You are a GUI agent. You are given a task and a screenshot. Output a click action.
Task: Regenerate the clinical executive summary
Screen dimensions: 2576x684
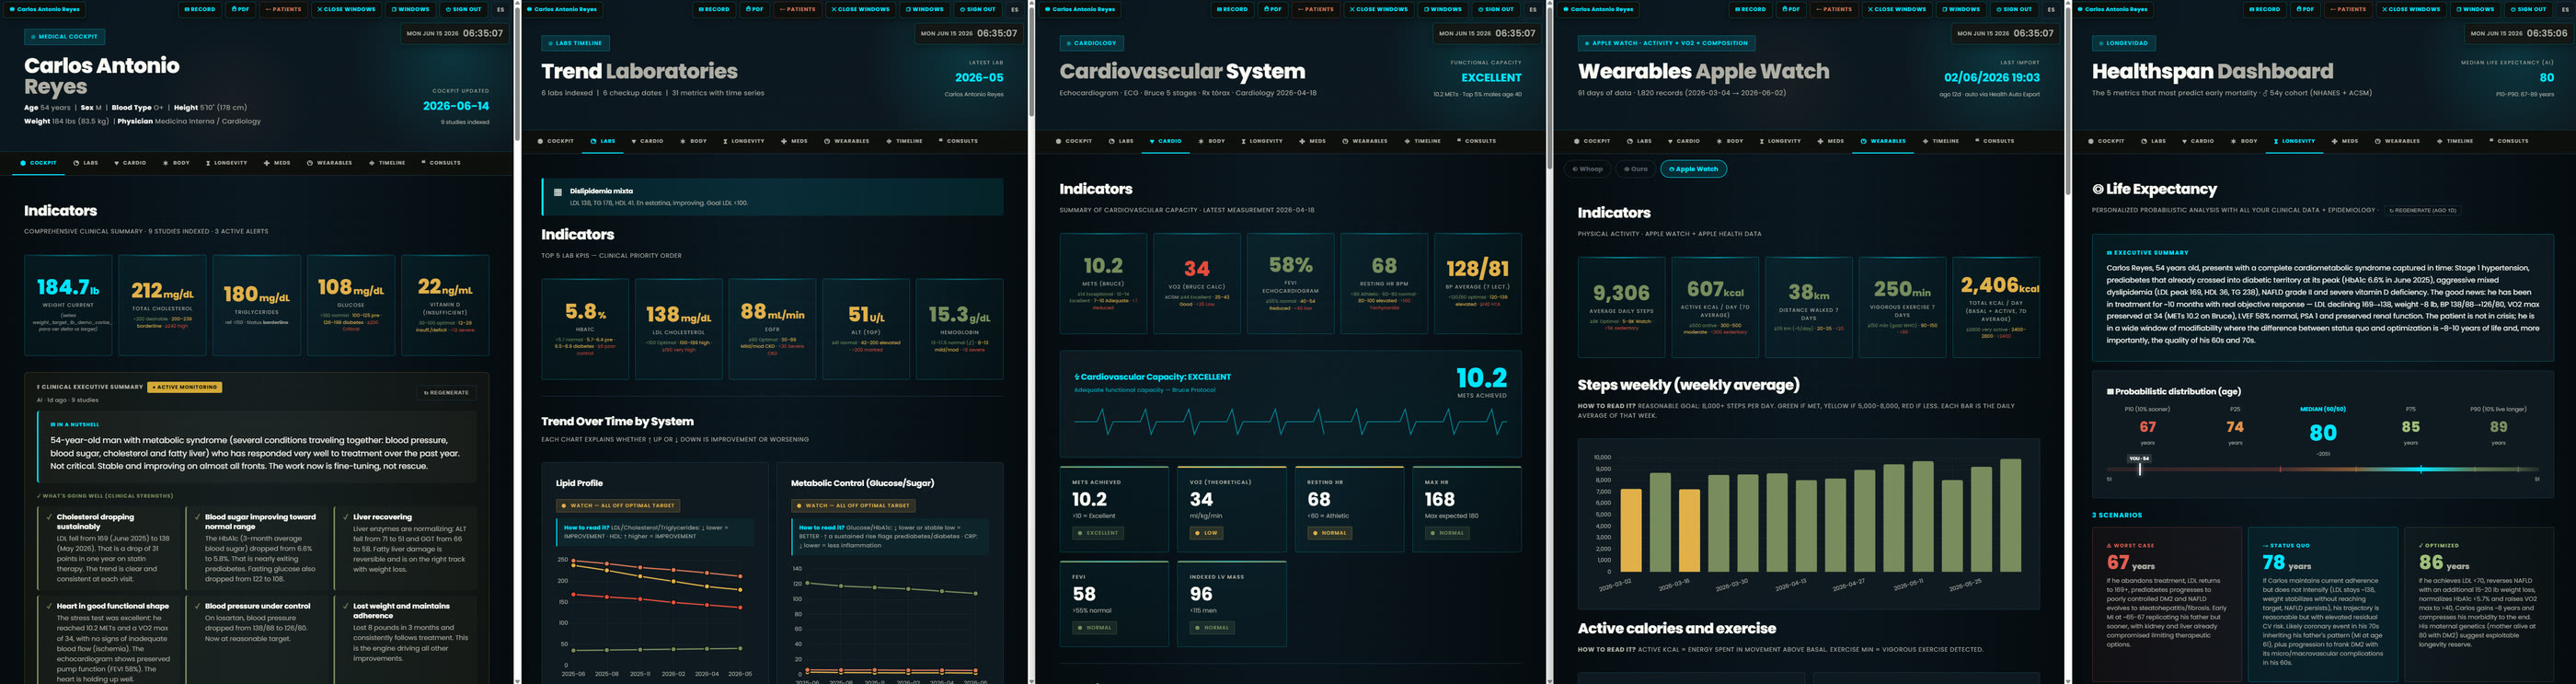click(446, 393)
